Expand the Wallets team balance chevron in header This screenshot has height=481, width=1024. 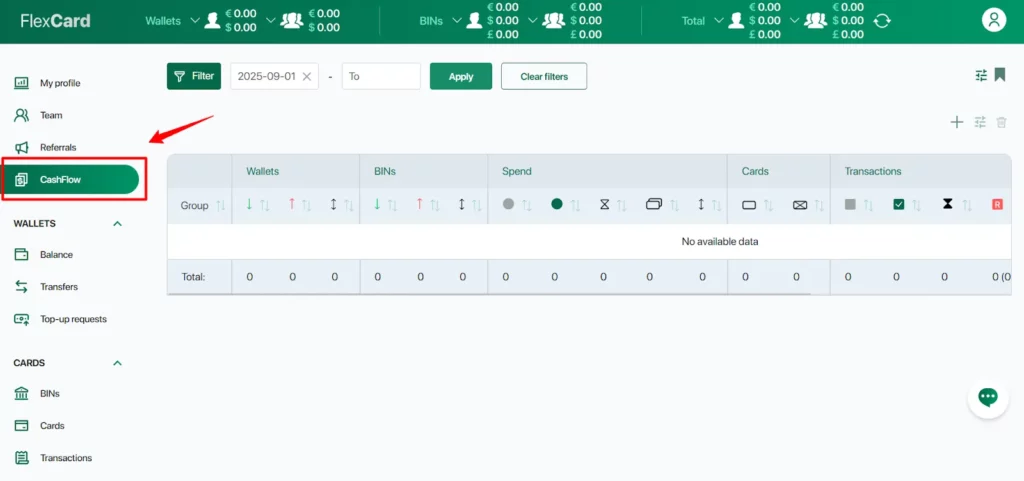(x=271, y=20)
